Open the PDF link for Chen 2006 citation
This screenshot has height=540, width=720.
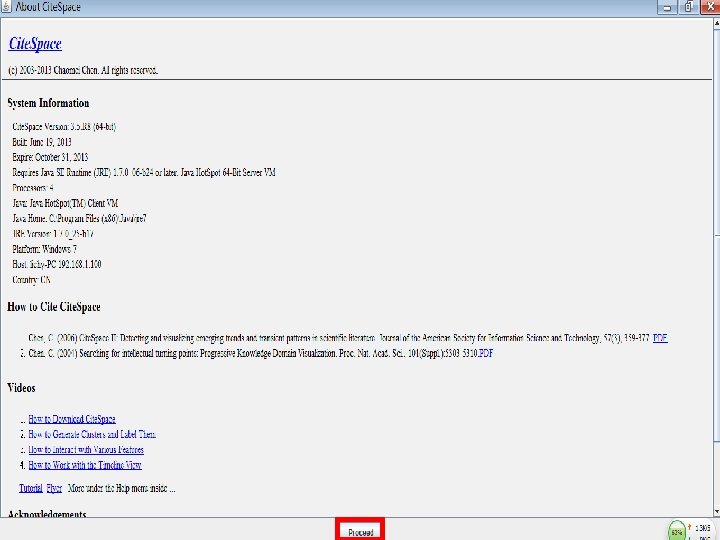tap(660, 338)
